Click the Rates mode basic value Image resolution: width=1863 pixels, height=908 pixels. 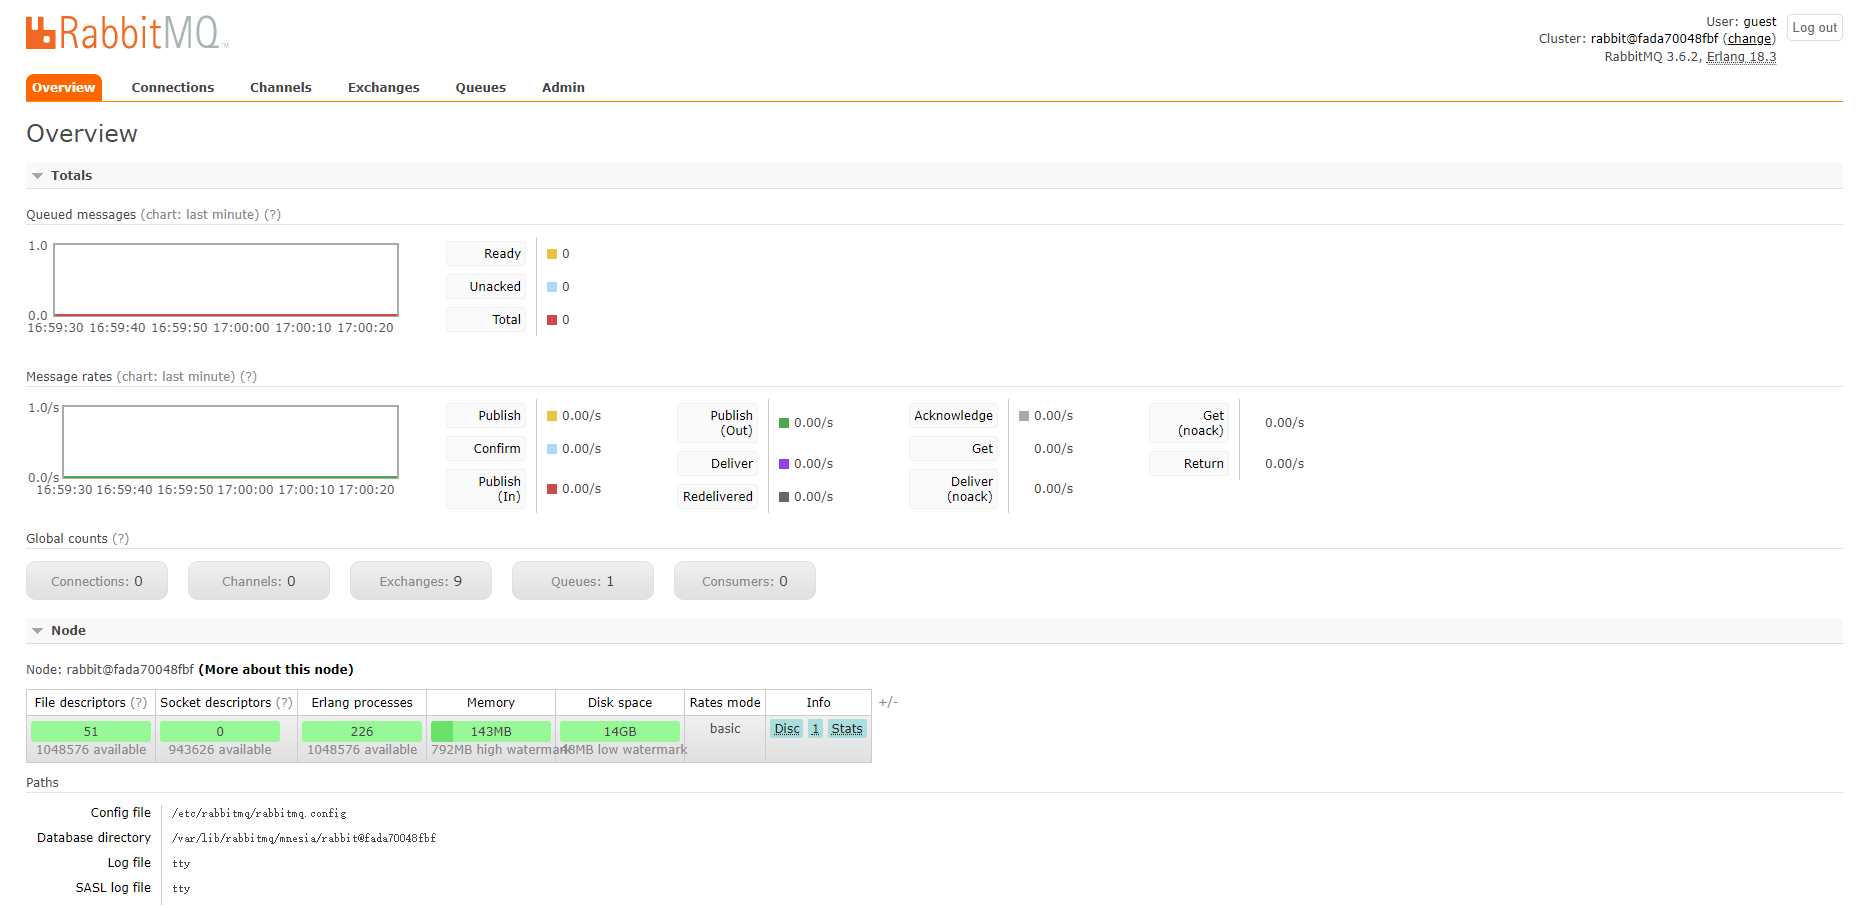click(x=725, y=729)
